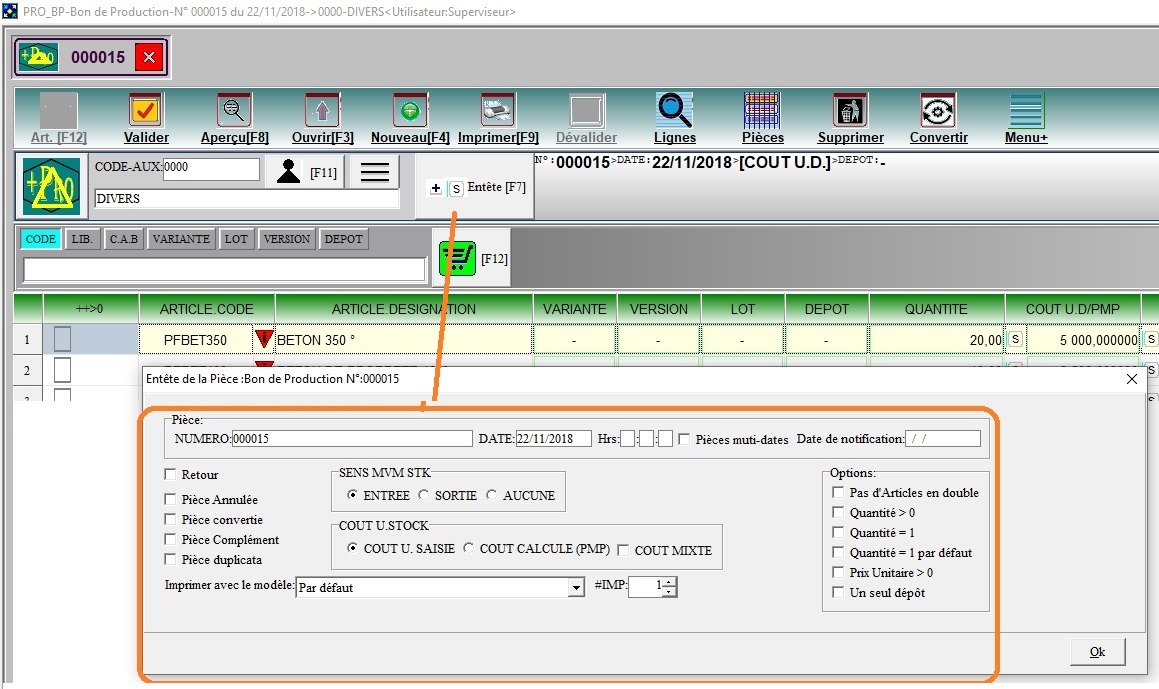This screenshot has width=1159, height=689.
Task: Click the green shopping cart [F12] icon
Action: (457, 259)
